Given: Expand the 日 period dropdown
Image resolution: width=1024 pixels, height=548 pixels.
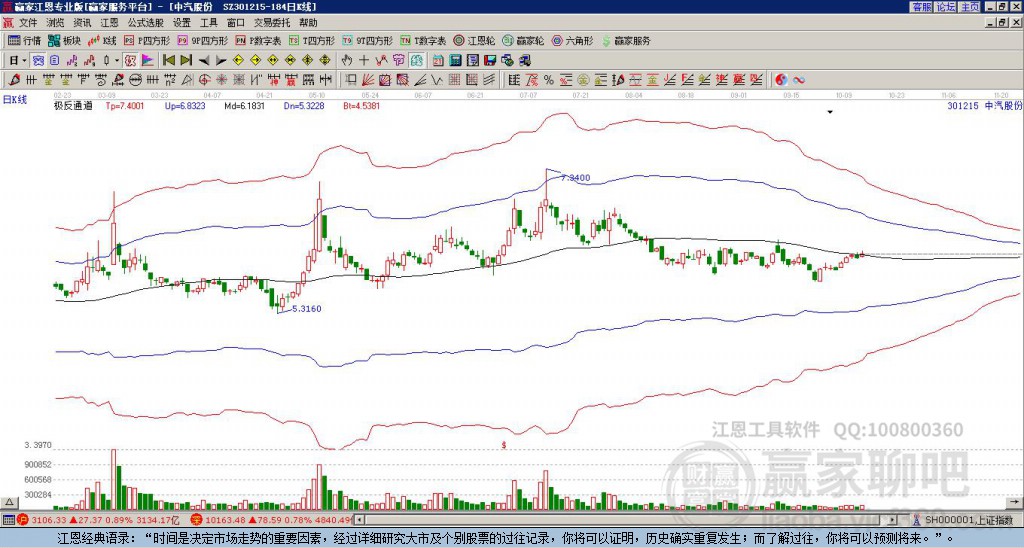Looking at the screenshot, I should [24, 61].
